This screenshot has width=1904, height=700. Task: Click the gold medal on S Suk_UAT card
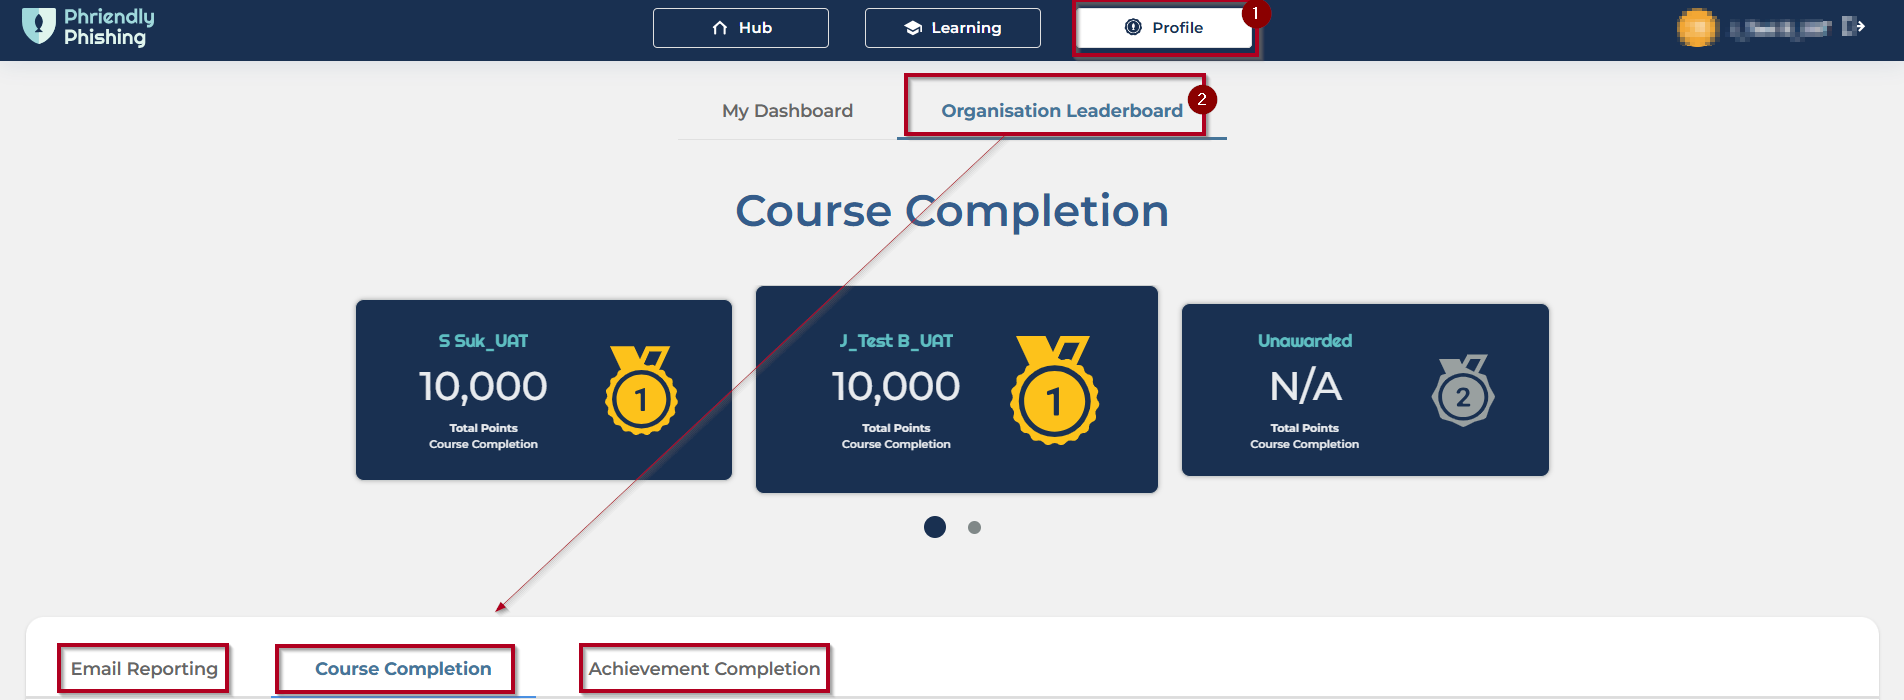click(x=641, y=391)
